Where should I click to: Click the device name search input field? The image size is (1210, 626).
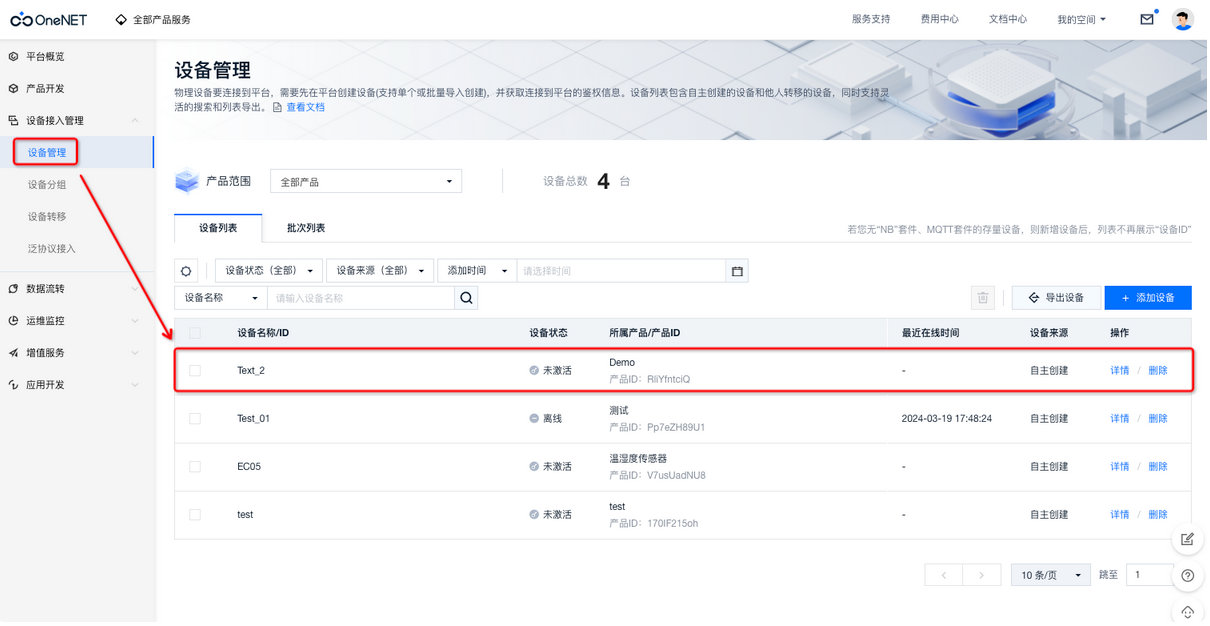[361, 298]
